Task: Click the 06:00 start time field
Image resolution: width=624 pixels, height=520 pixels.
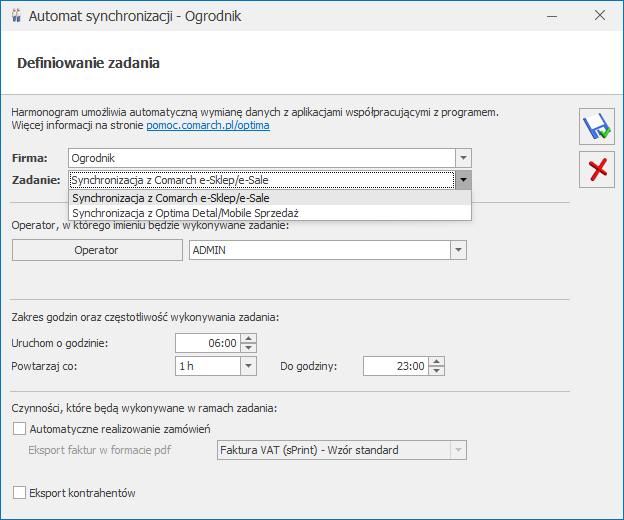Action: 208,343
